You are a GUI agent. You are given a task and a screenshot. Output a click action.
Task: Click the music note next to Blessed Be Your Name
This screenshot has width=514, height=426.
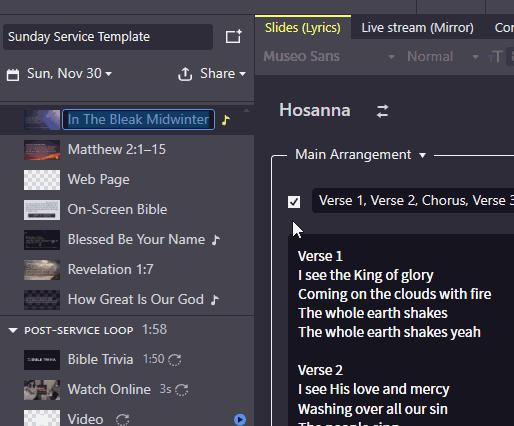[x=216, y=240]
